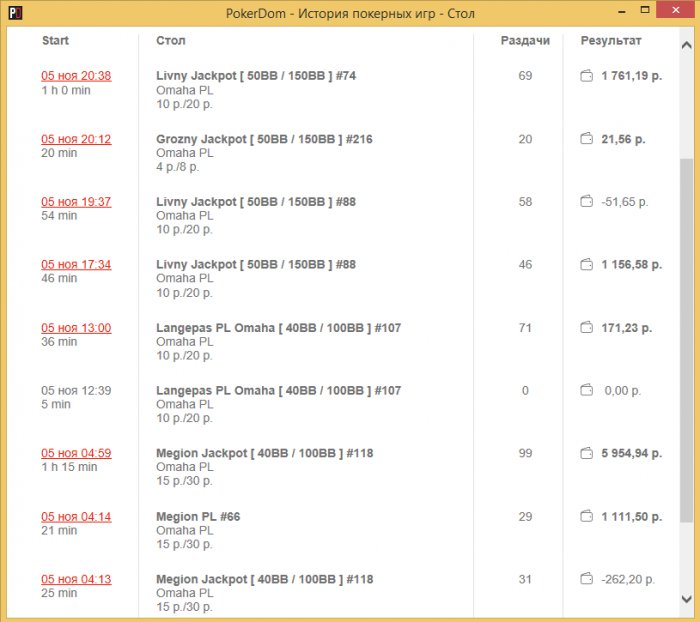Image resolution: width=700 pixels, height=622 pixels.
Task: Click result value -262,20 р.
Action: pos(628,580)
